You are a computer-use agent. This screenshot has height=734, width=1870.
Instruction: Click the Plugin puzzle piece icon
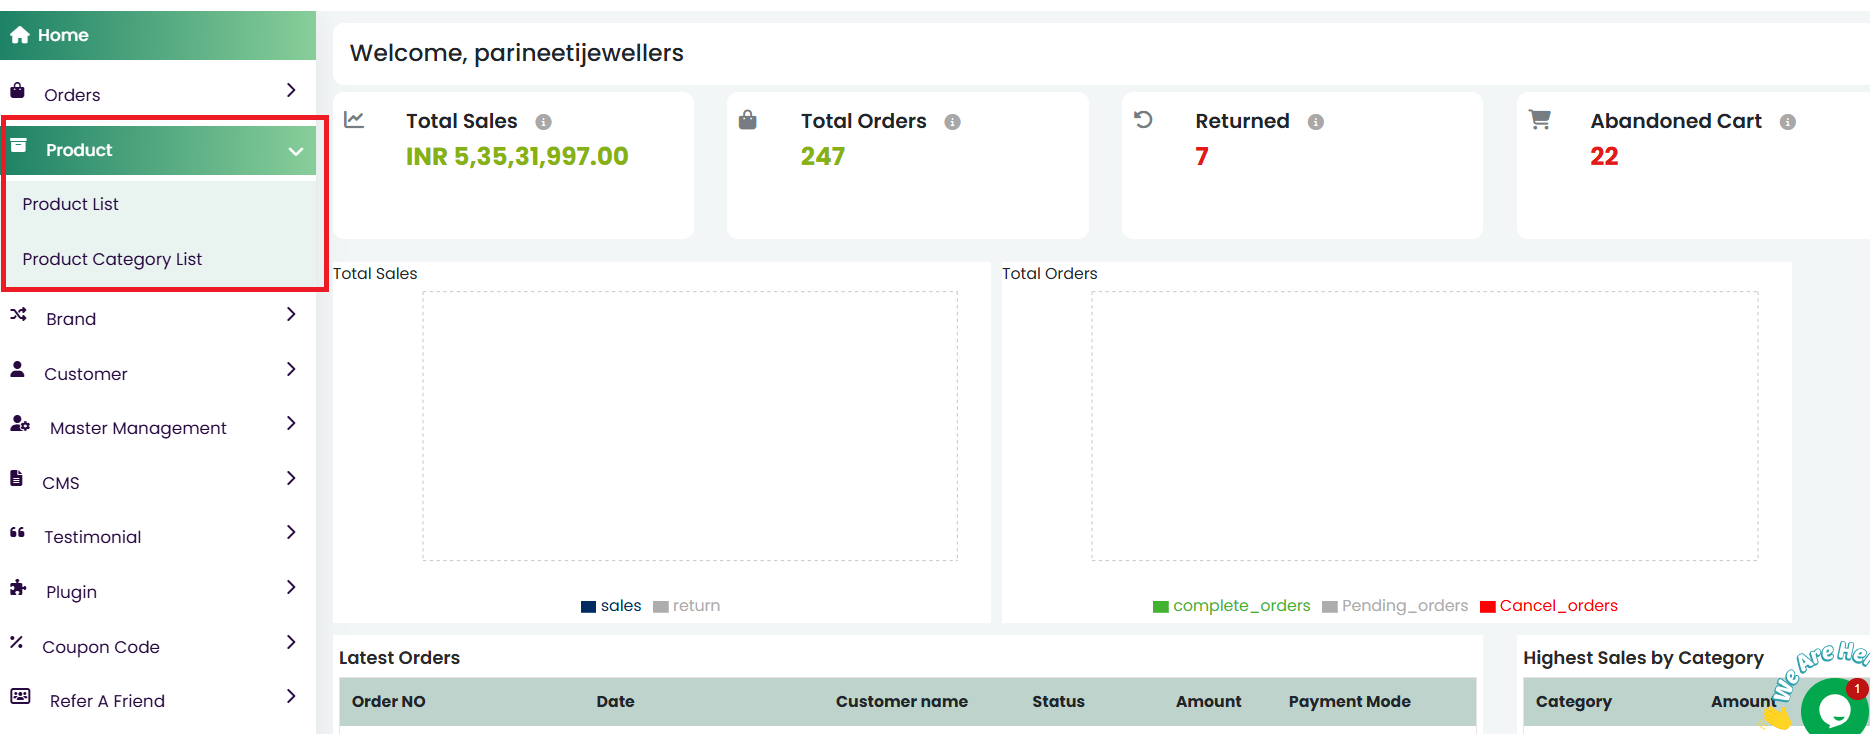pyautogui.click(x=18, y=588)
